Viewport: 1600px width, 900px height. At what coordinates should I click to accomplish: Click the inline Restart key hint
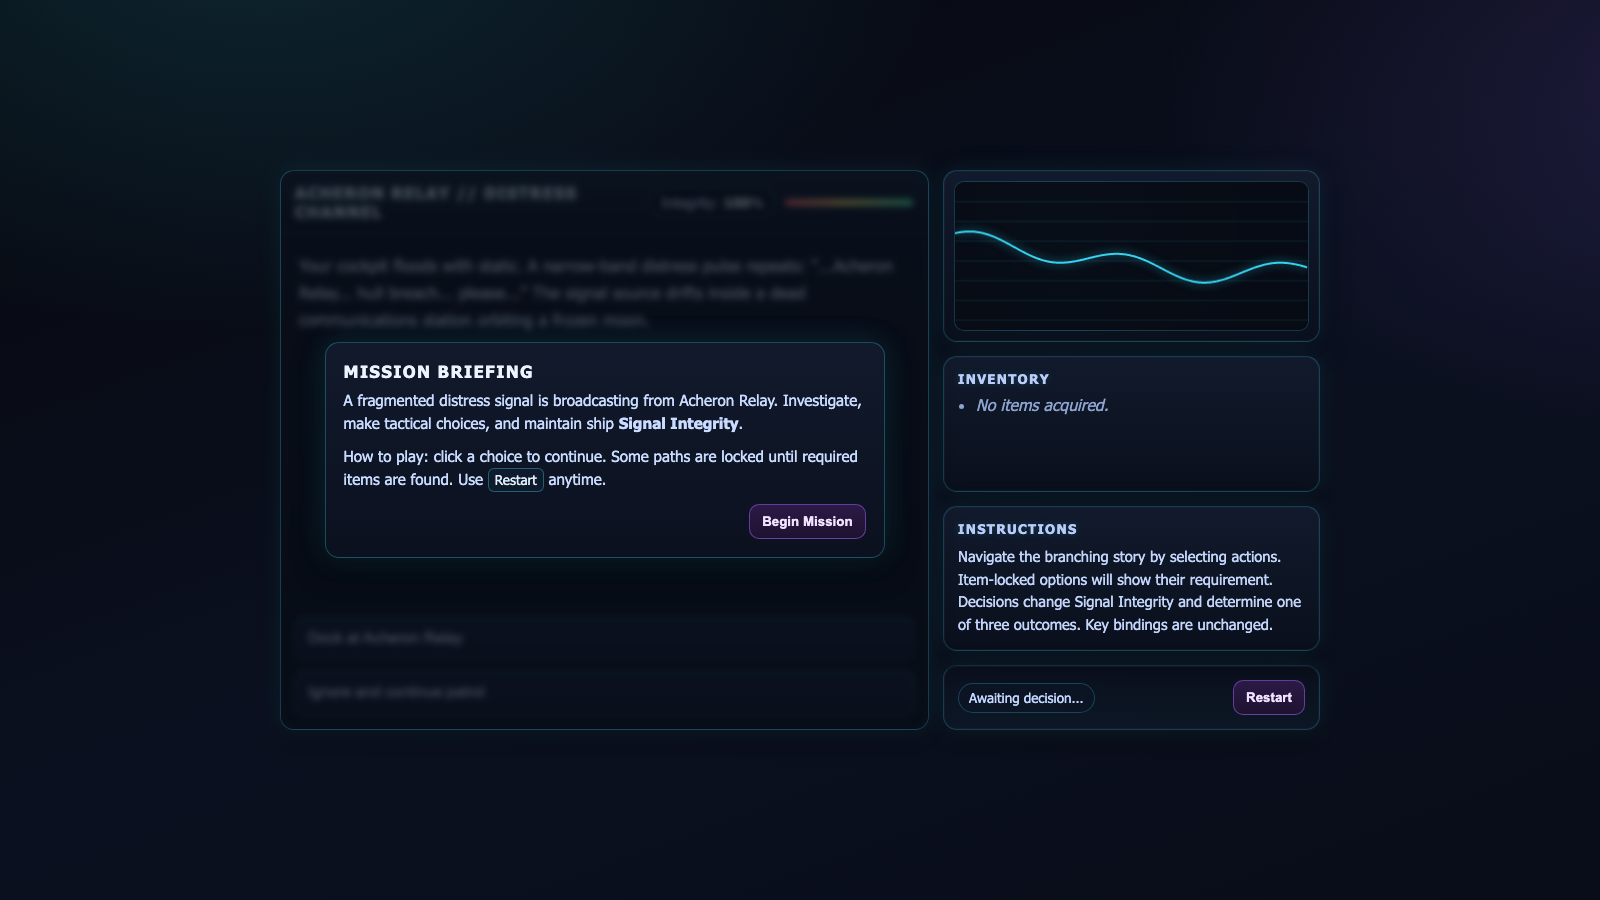coord(516,480)
